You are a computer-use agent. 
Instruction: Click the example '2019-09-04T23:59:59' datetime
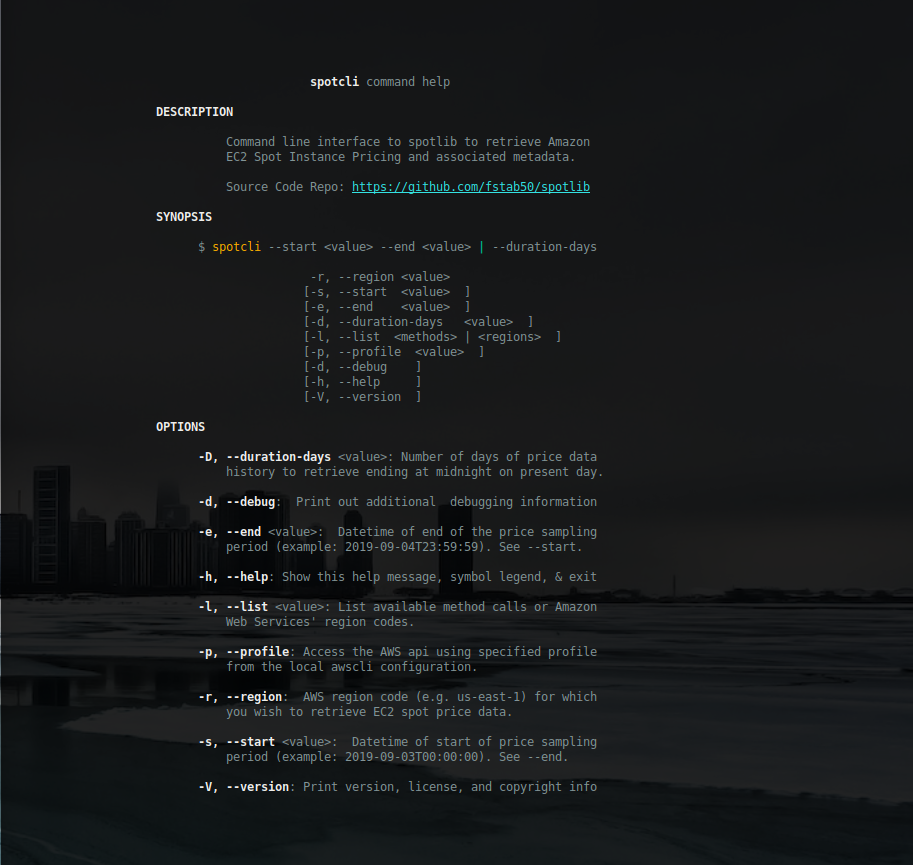[x=411, y=547]
